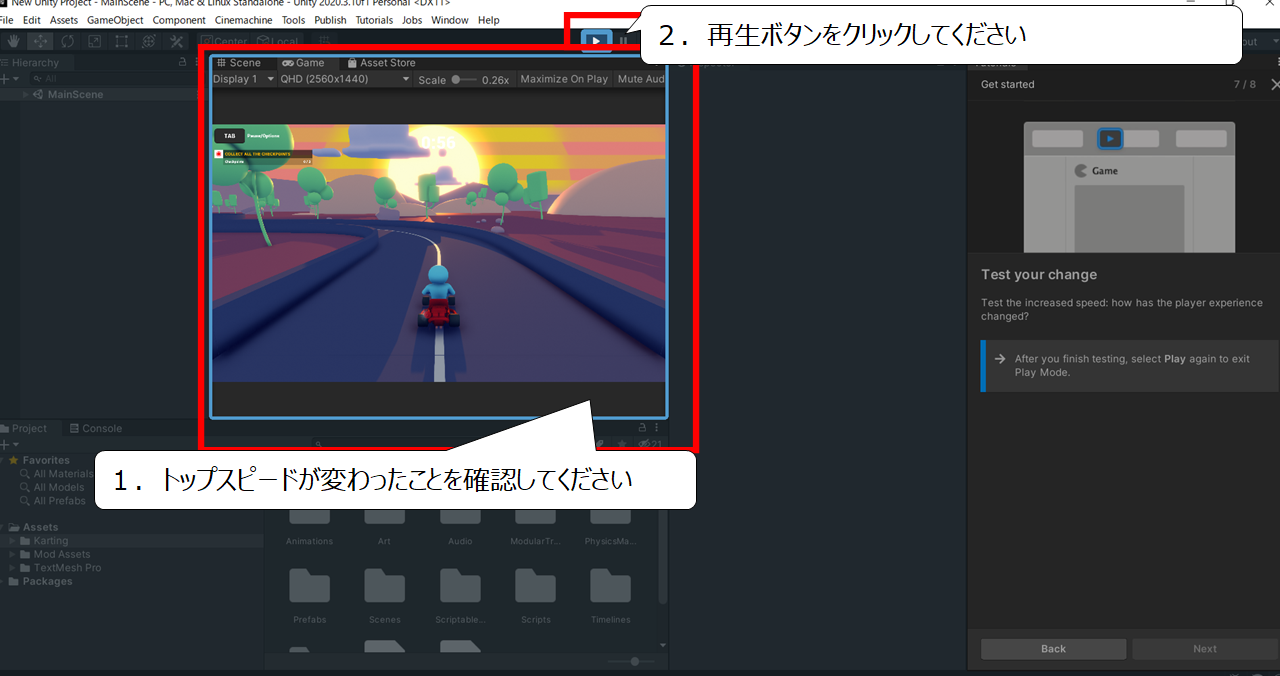Screen dimensions: 1280x676
Task: Toggle the Local handle rotation button
Action: (277, 41)
